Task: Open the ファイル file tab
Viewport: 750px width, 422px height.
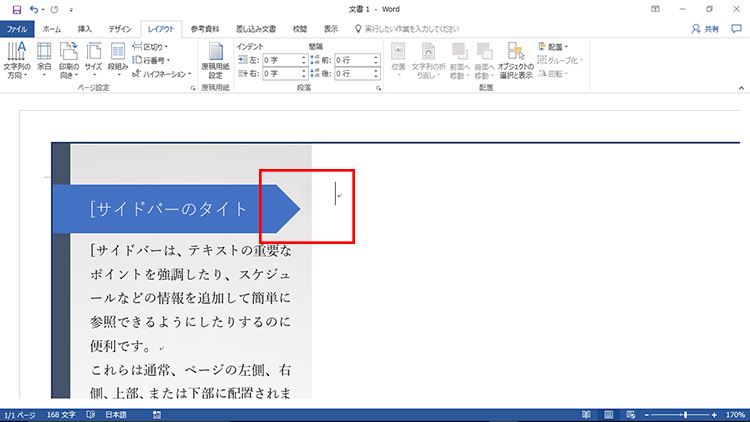Action: pos(17,29)
